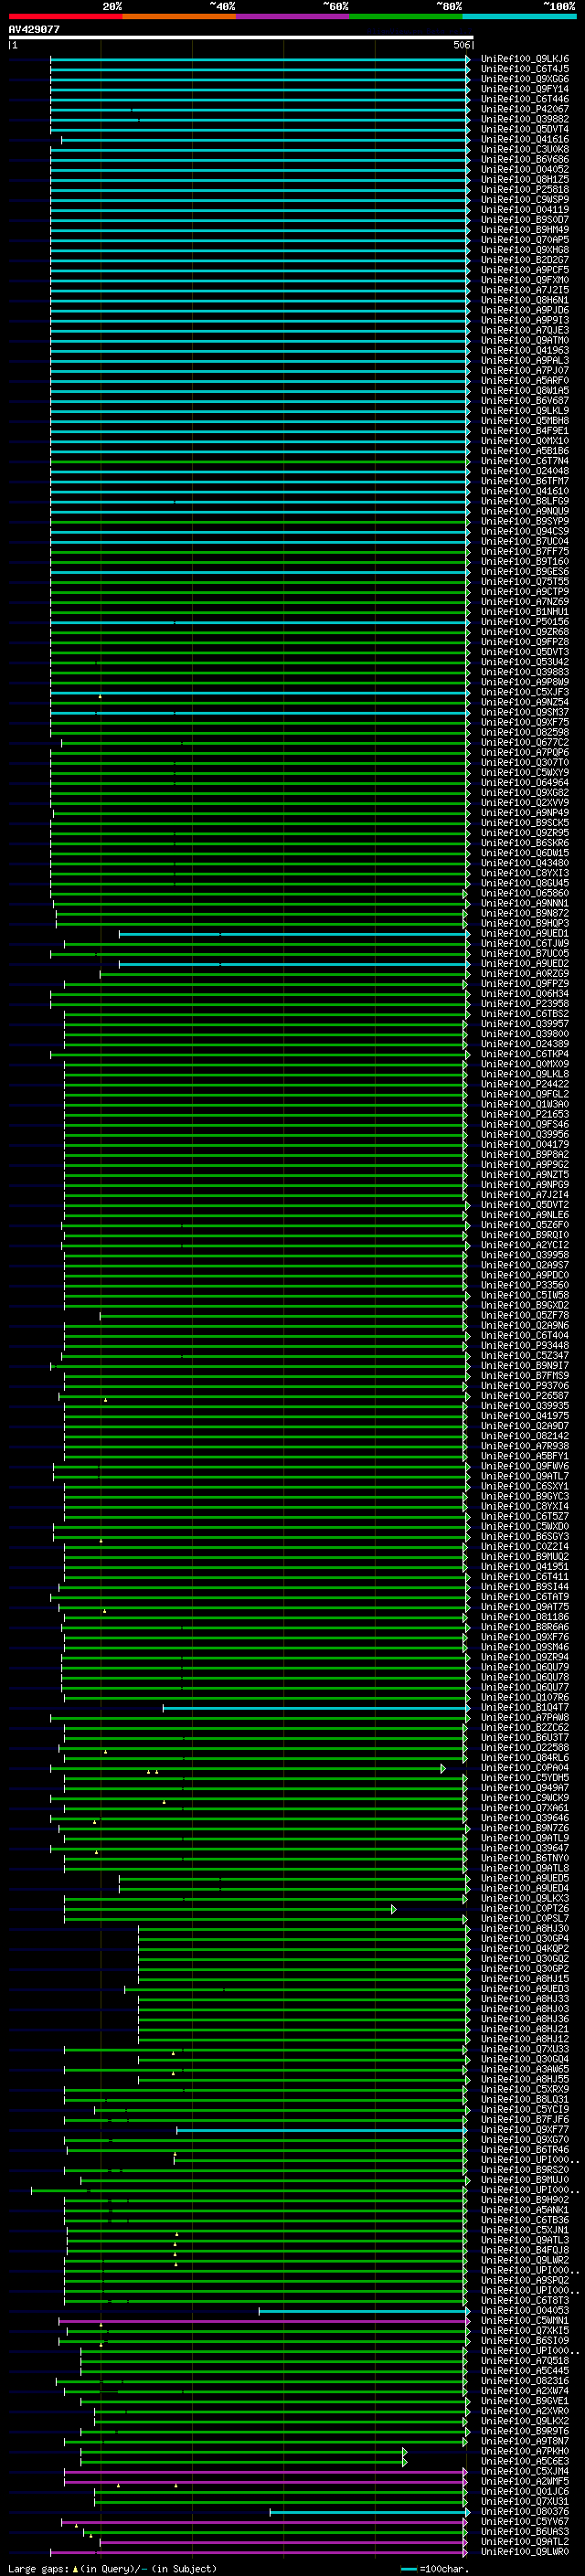Click the red 20% identity legend segment
The width and height of the screenshot is (585, 2576).
coord(65,16)
